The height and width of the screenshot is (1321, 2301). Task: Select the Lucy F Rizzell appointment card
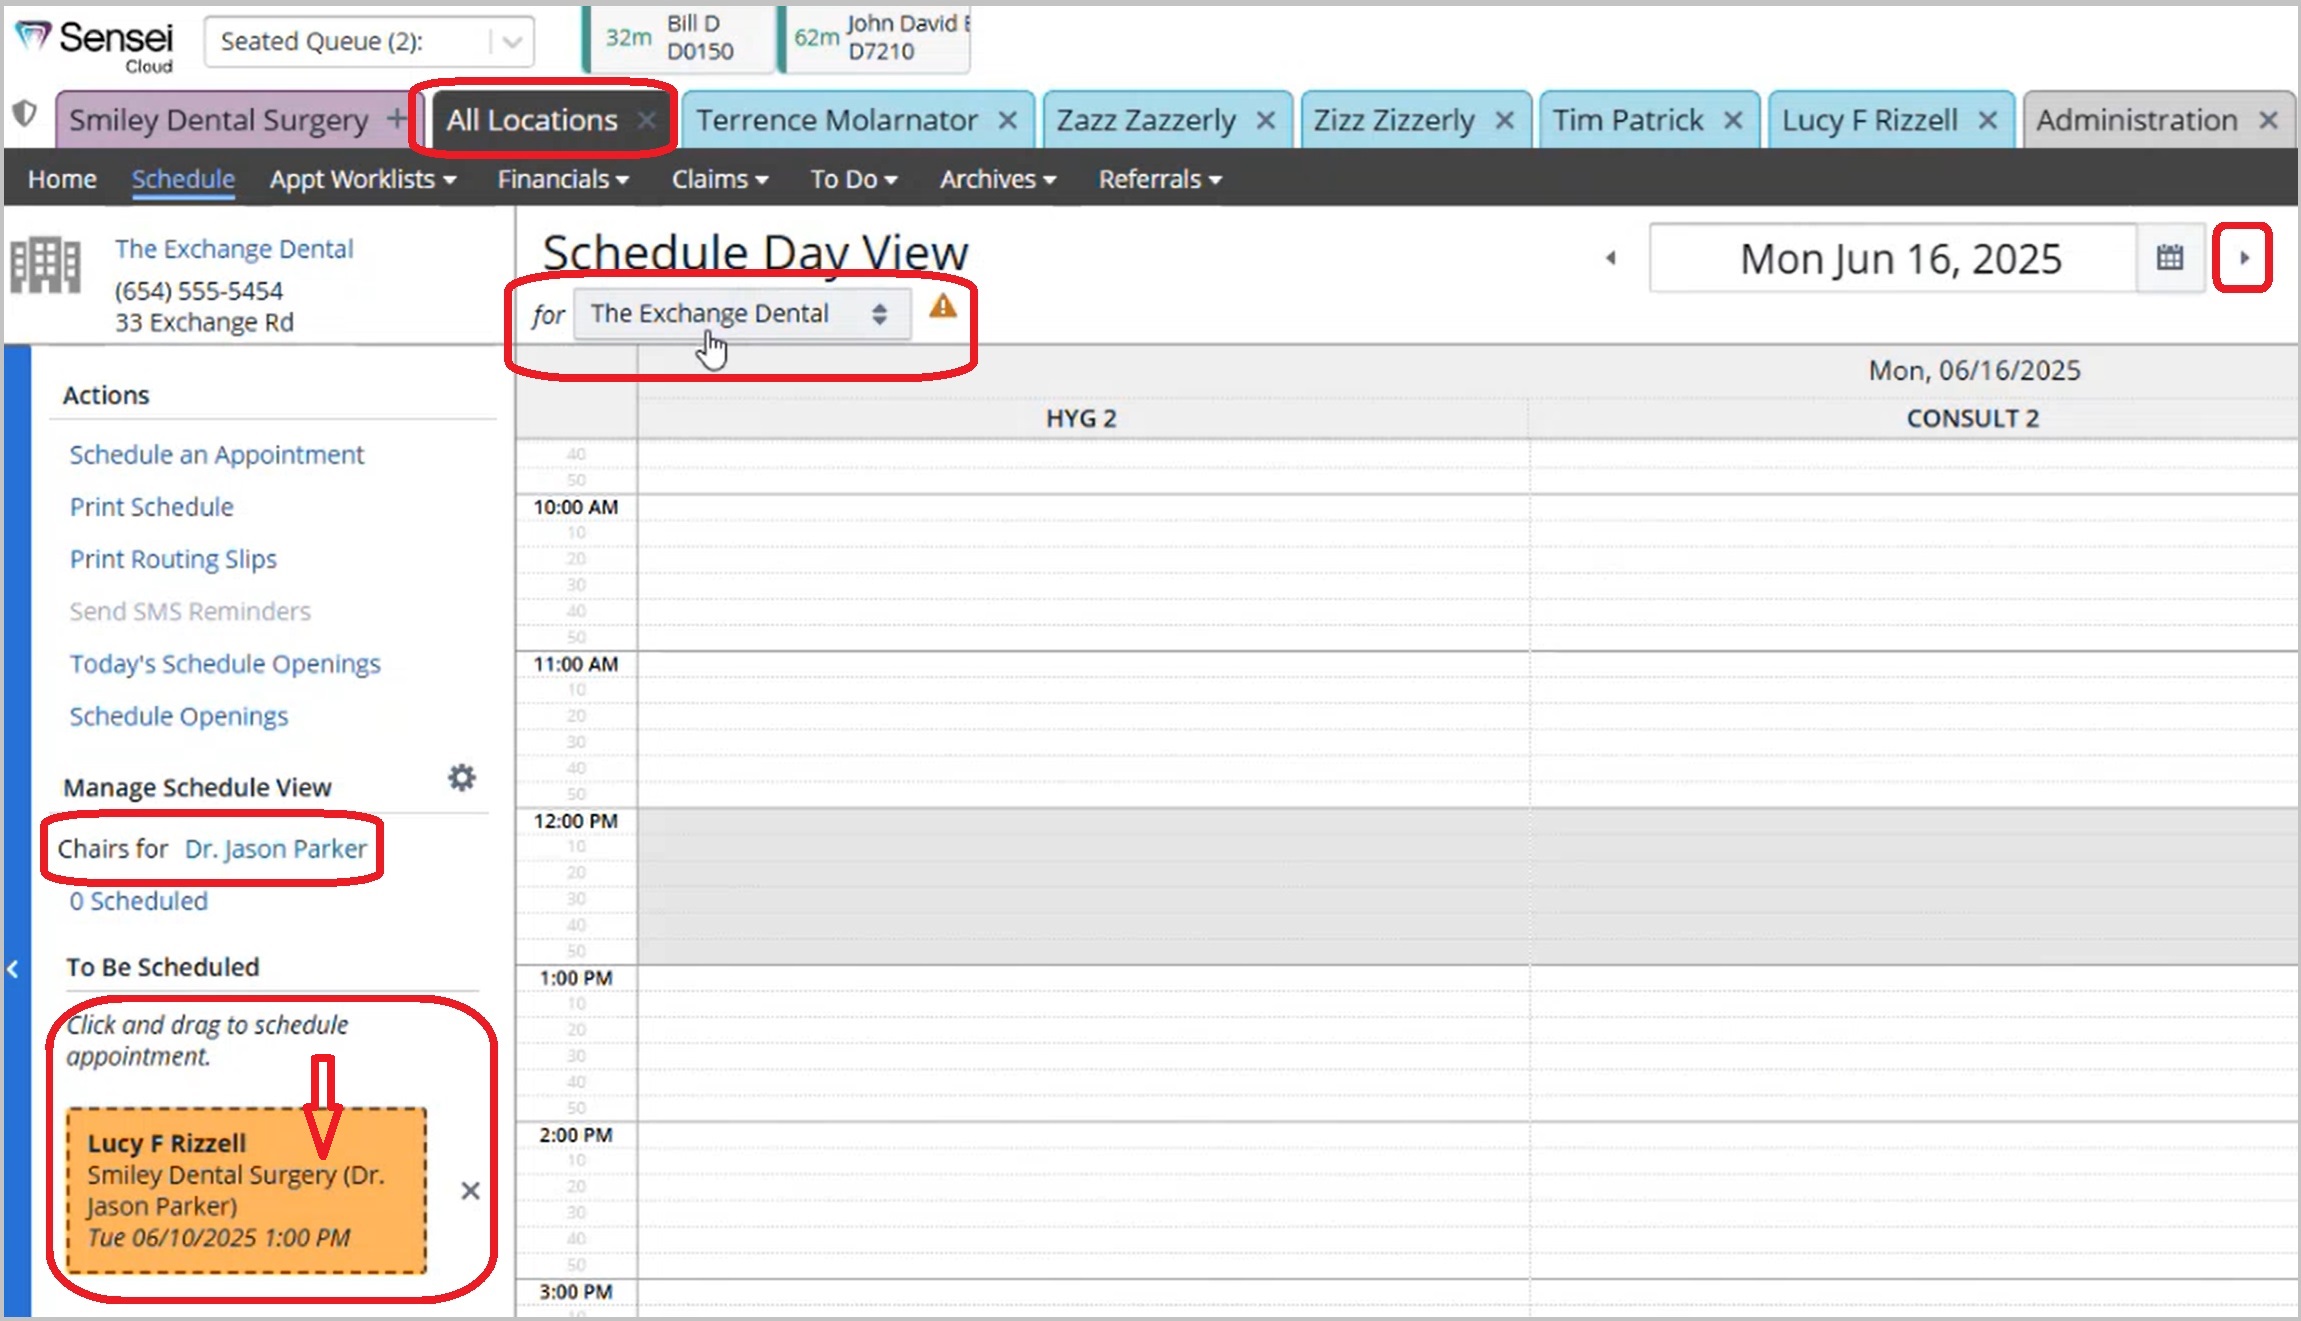tap(246, 1190)
